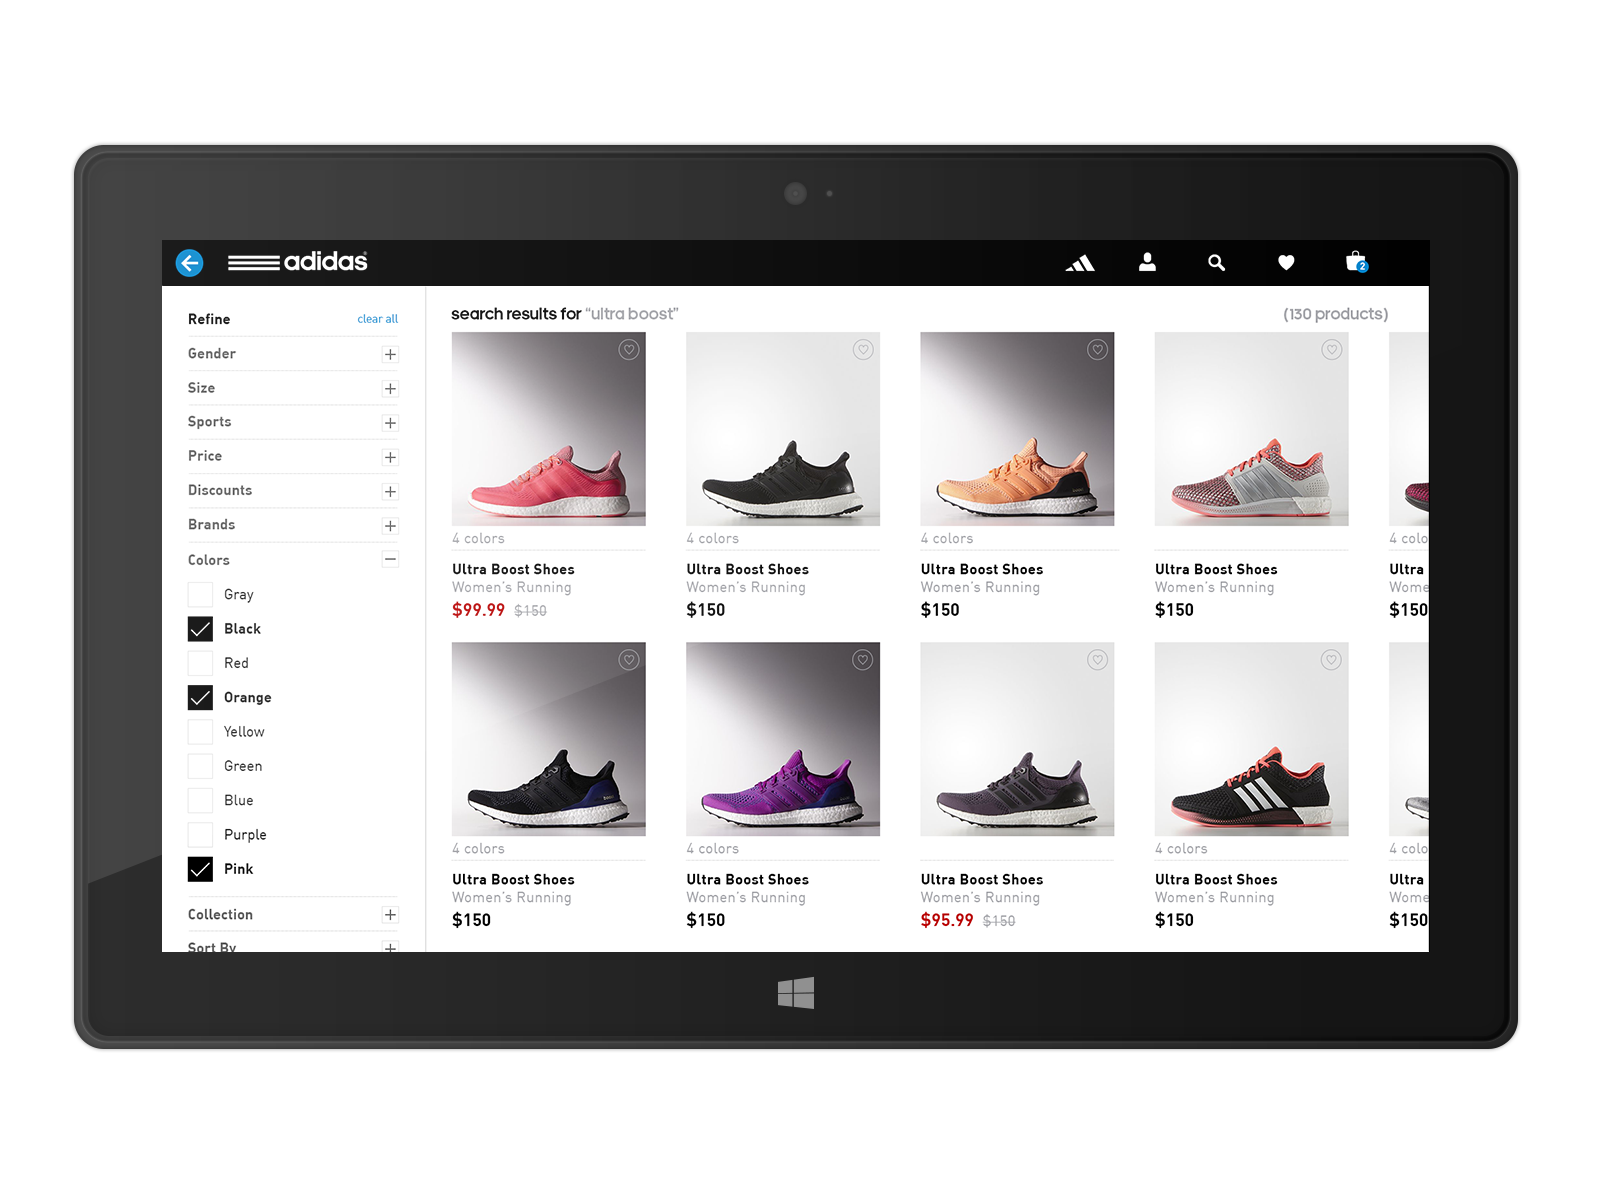
Task: Check the Yellow color filter
Action: [x=200, y=732]
